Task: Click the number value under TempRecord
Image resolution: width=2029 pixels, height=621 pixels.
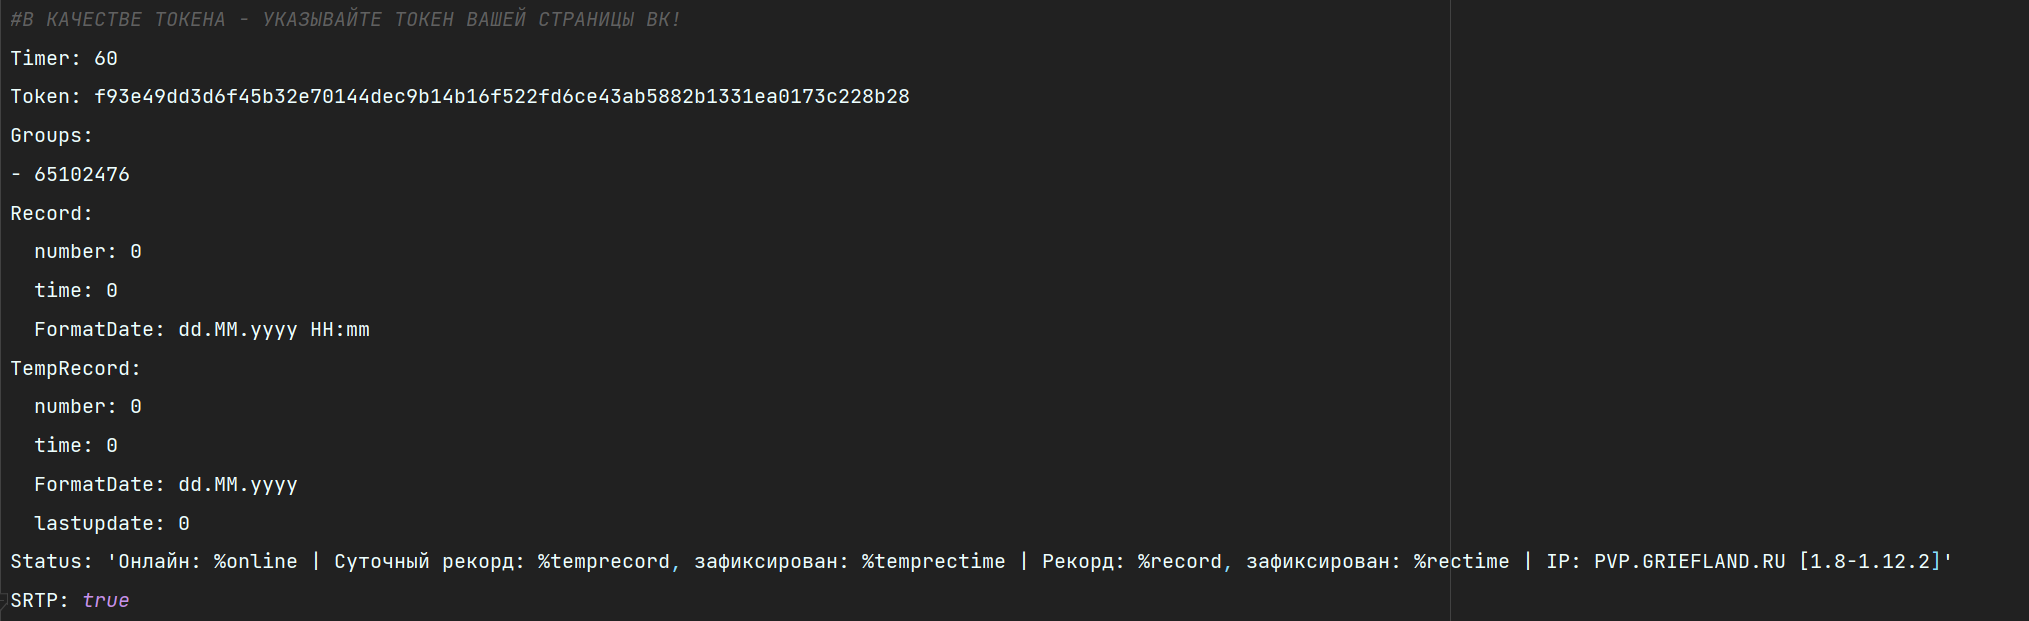Action: [136, 407]
